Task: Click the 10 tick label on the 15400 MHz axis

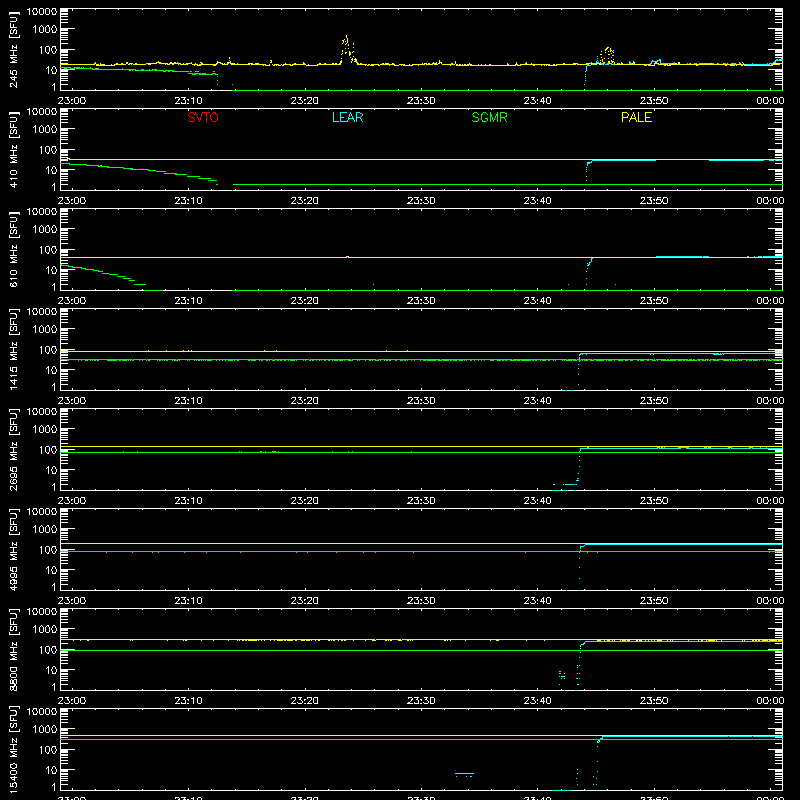Action: [x=51, y=770]
